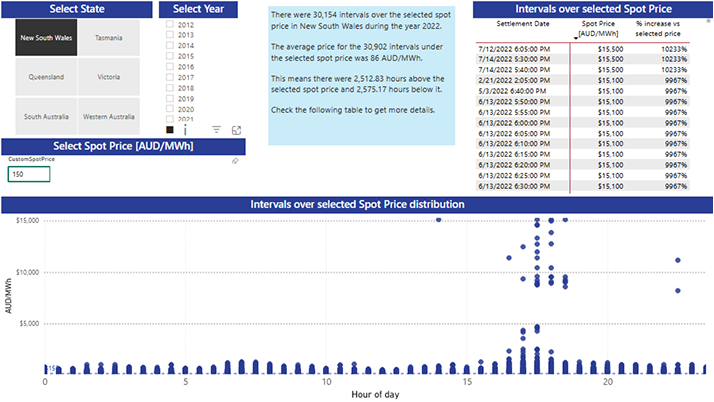This screenshot has height=402, width=714.
Task: Select South Australia state tile
Action: tap(45, 117)
